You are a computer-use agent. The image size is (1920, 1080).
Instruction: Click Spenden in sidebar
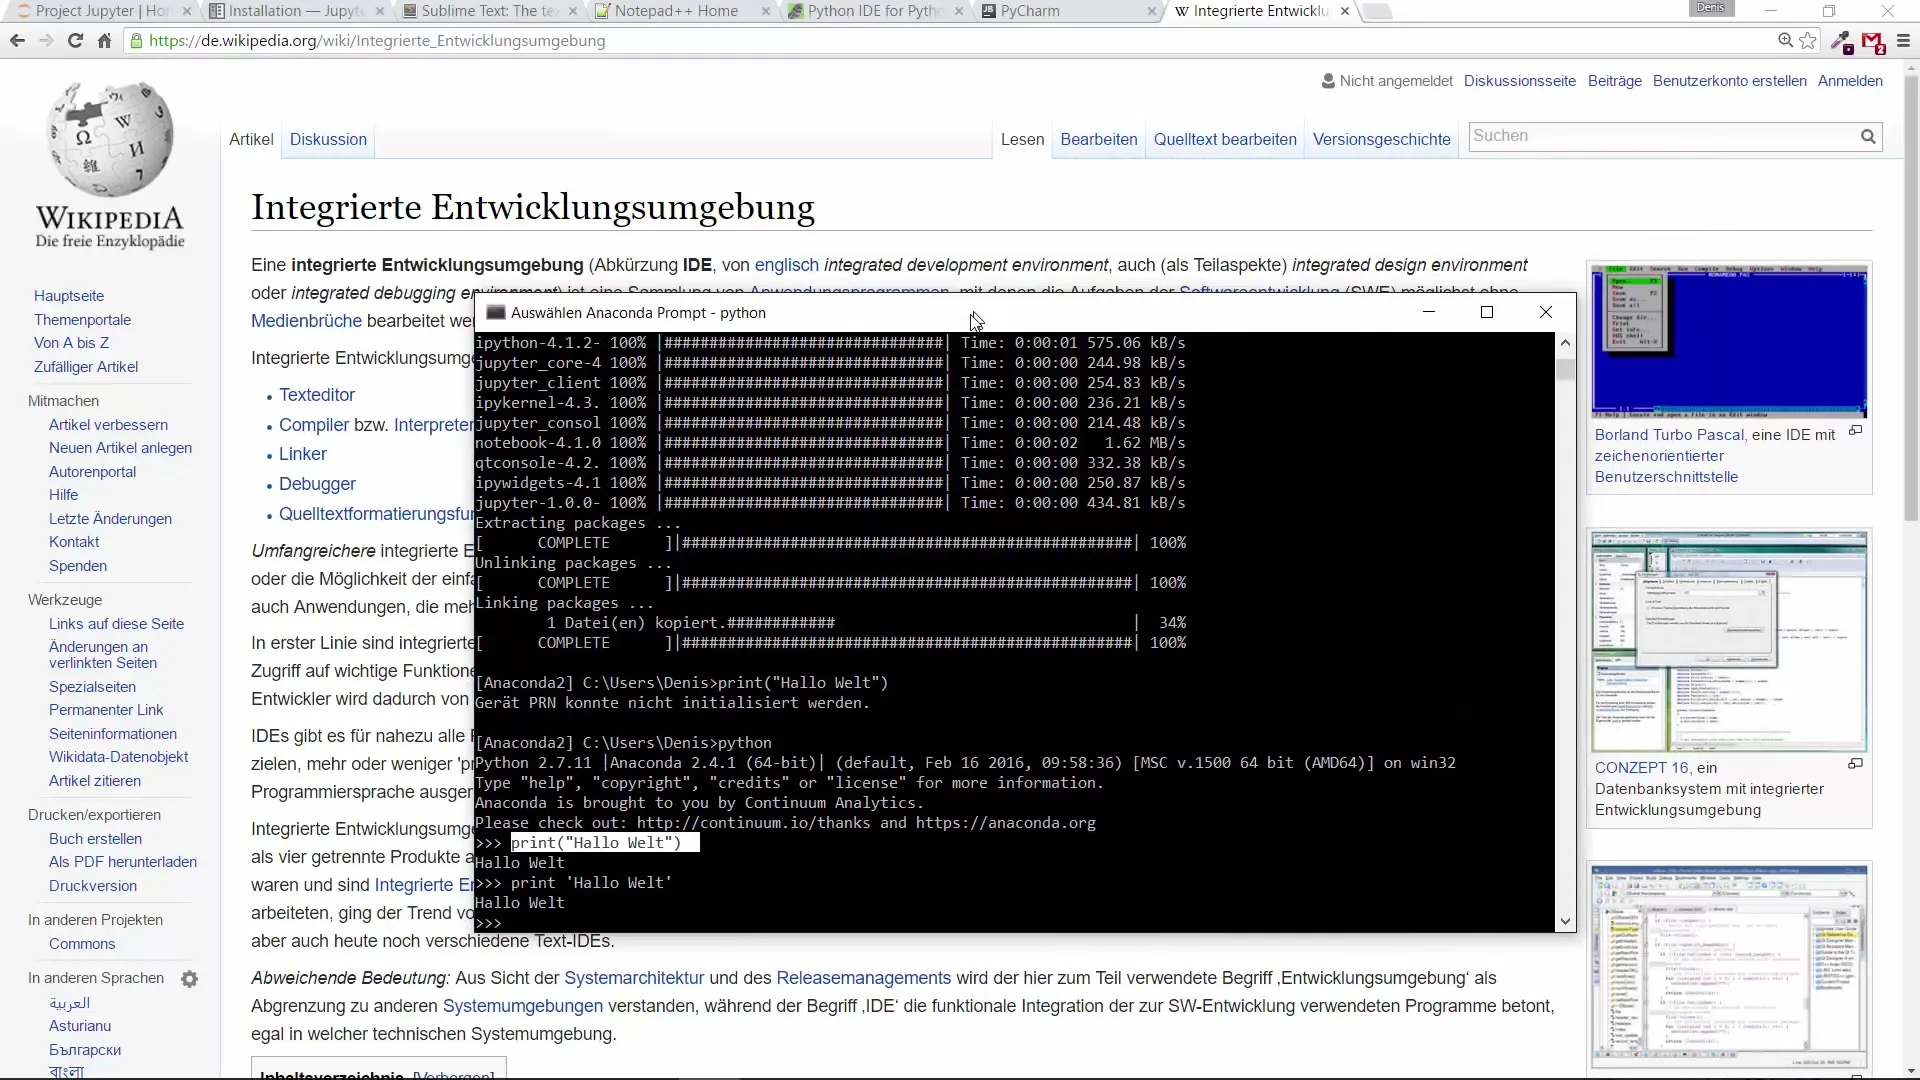tap(78, 566)
